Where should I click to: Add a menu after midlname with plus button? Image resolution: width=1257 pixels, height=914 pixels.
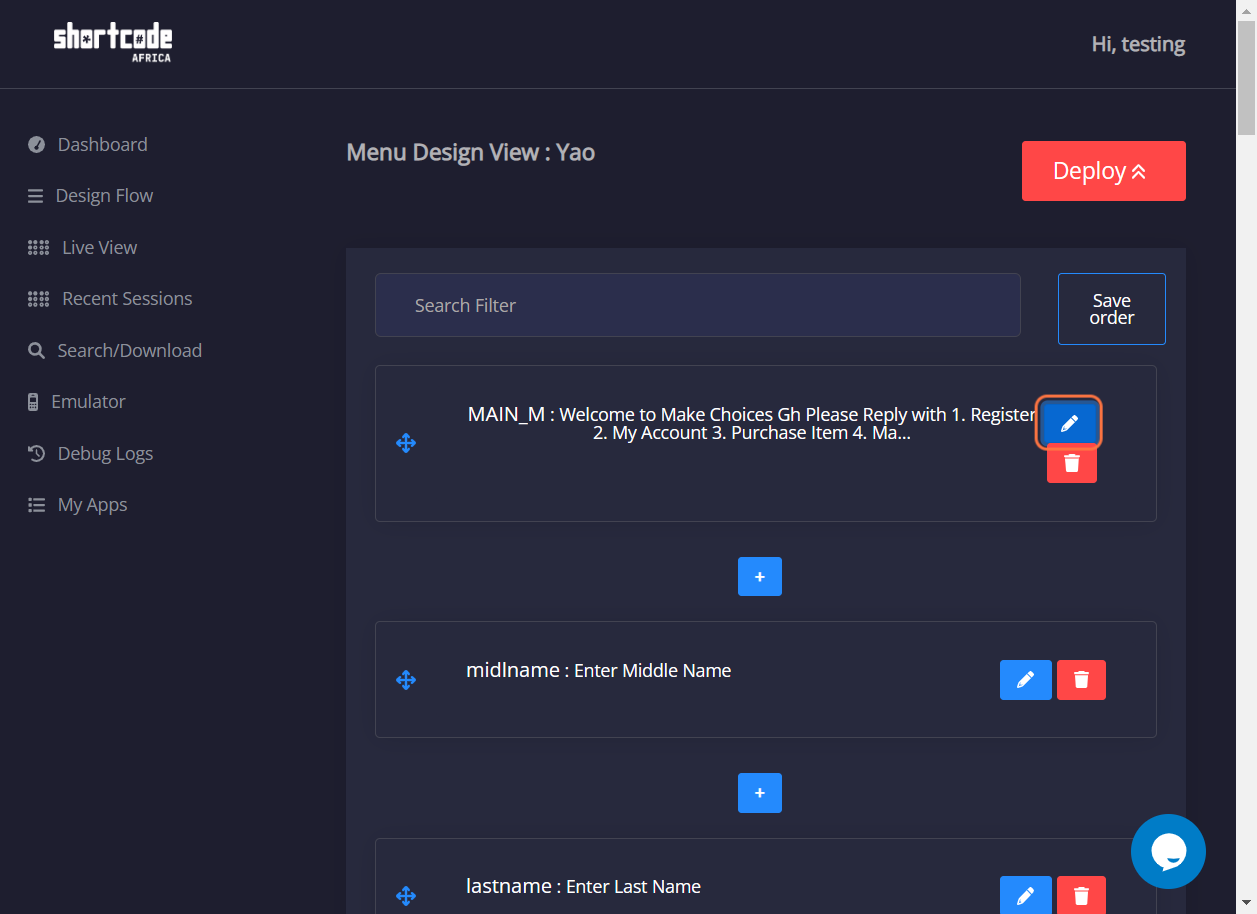click(760, 793)
